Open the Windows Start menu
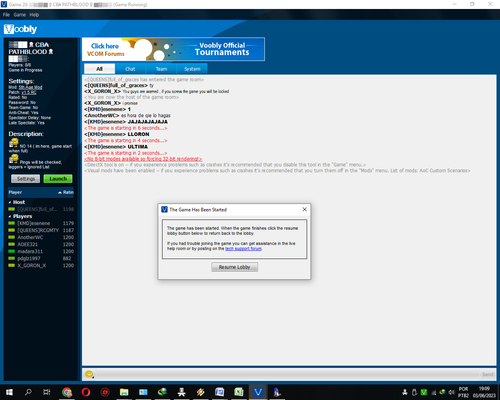Viewport: 500px width, 400px height. pyautogui.click(x=9, y=392)
